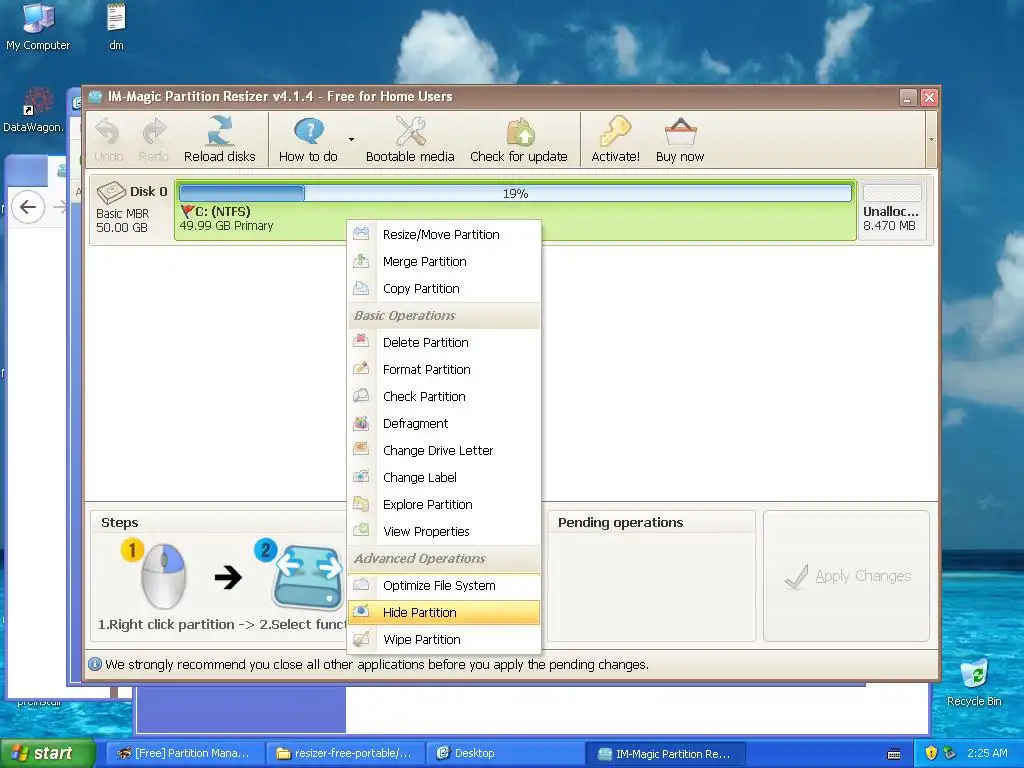Open the Bootable media tool

tap(410, 140)
